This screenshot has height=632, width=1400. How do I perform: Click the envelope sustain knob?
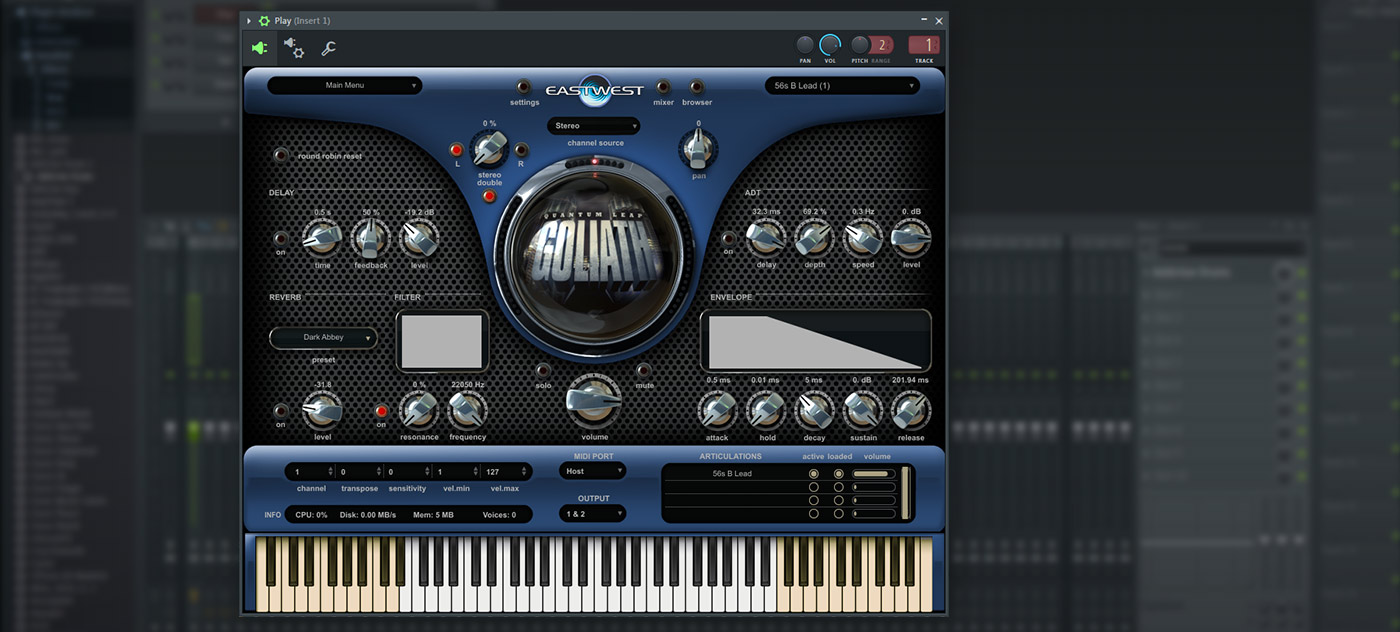(863, 410)
